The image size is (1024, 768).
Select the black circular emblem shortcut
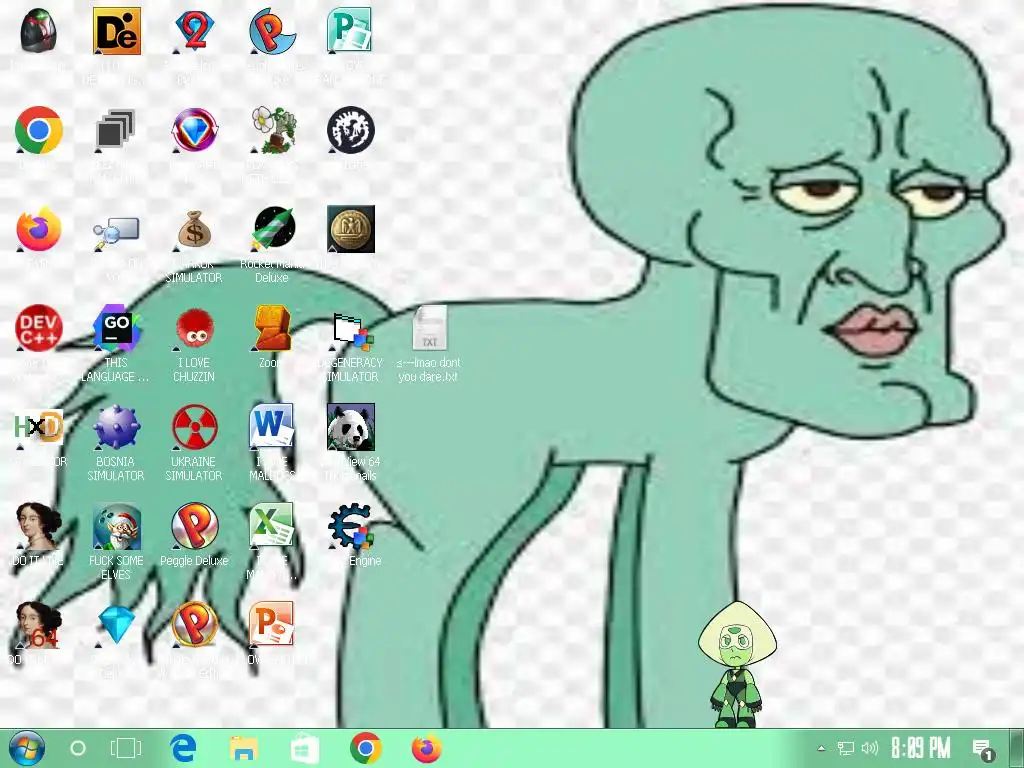coord(351,130)
